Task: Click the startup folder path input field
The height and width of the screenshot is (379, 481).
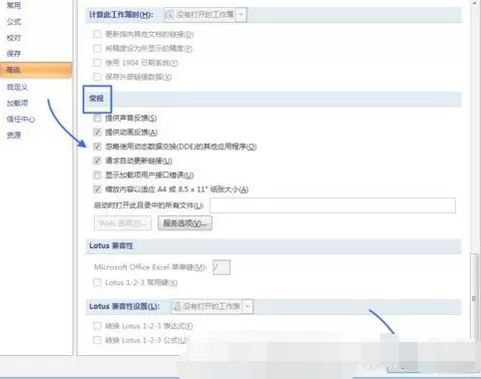Action: (x=333, y=205)
